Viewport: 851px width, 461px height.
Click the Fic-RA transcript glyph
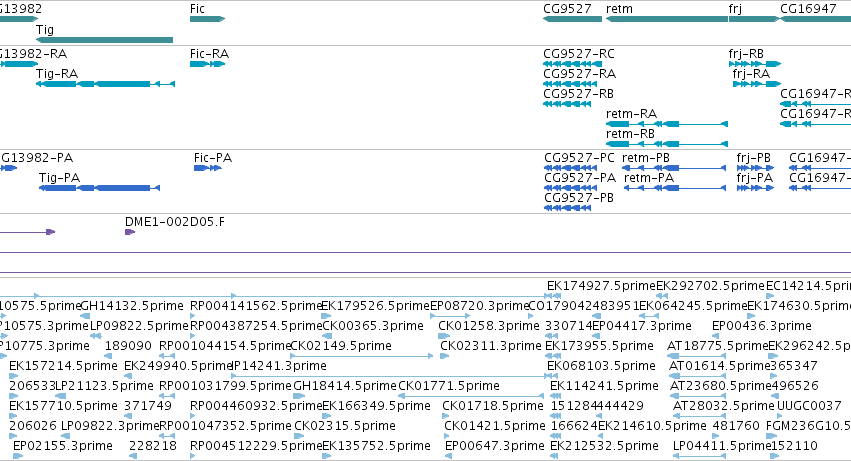coord(207,64)
